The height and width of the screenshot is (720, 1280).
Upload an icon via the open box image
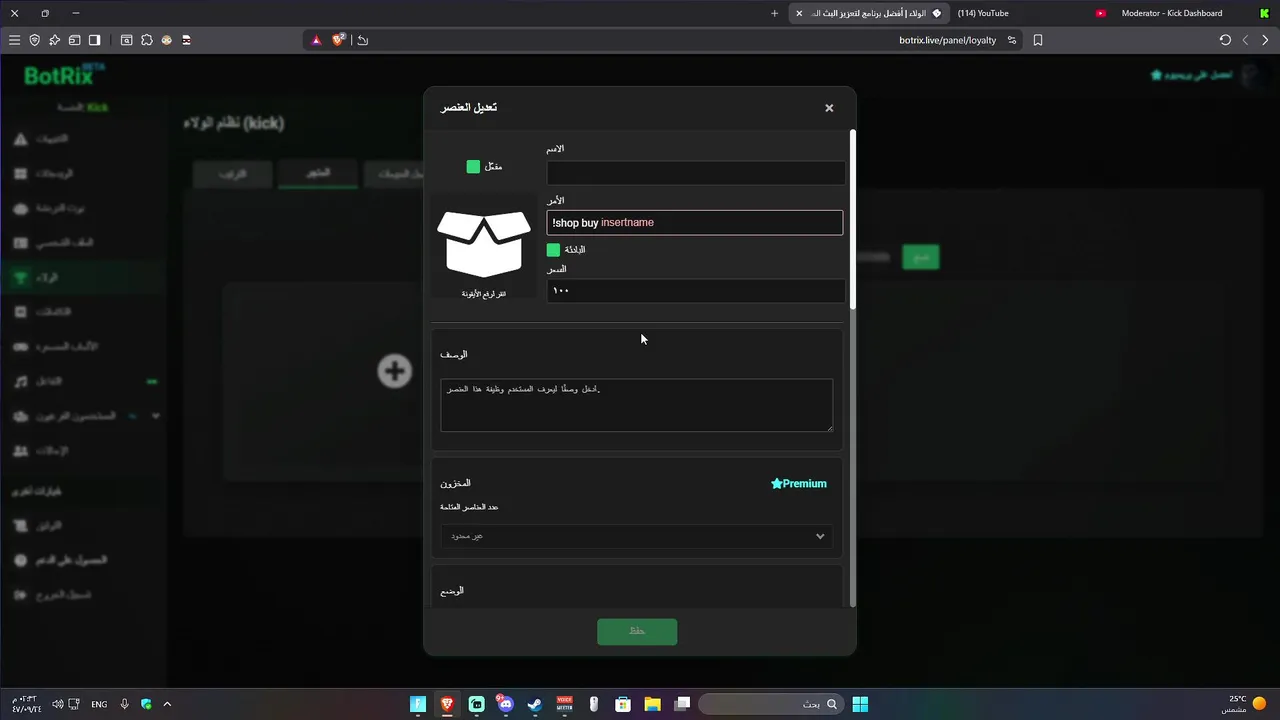pos(484,245)
